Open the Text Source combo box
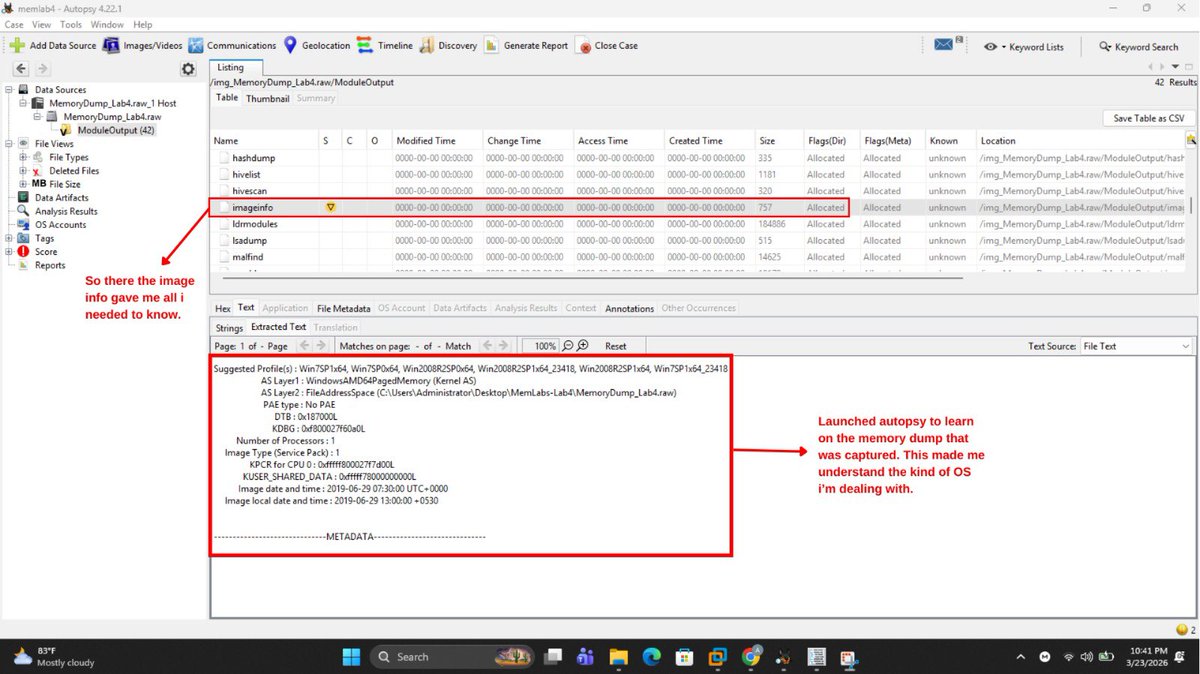This screenshot has width=1200, height=674. 1137,346
